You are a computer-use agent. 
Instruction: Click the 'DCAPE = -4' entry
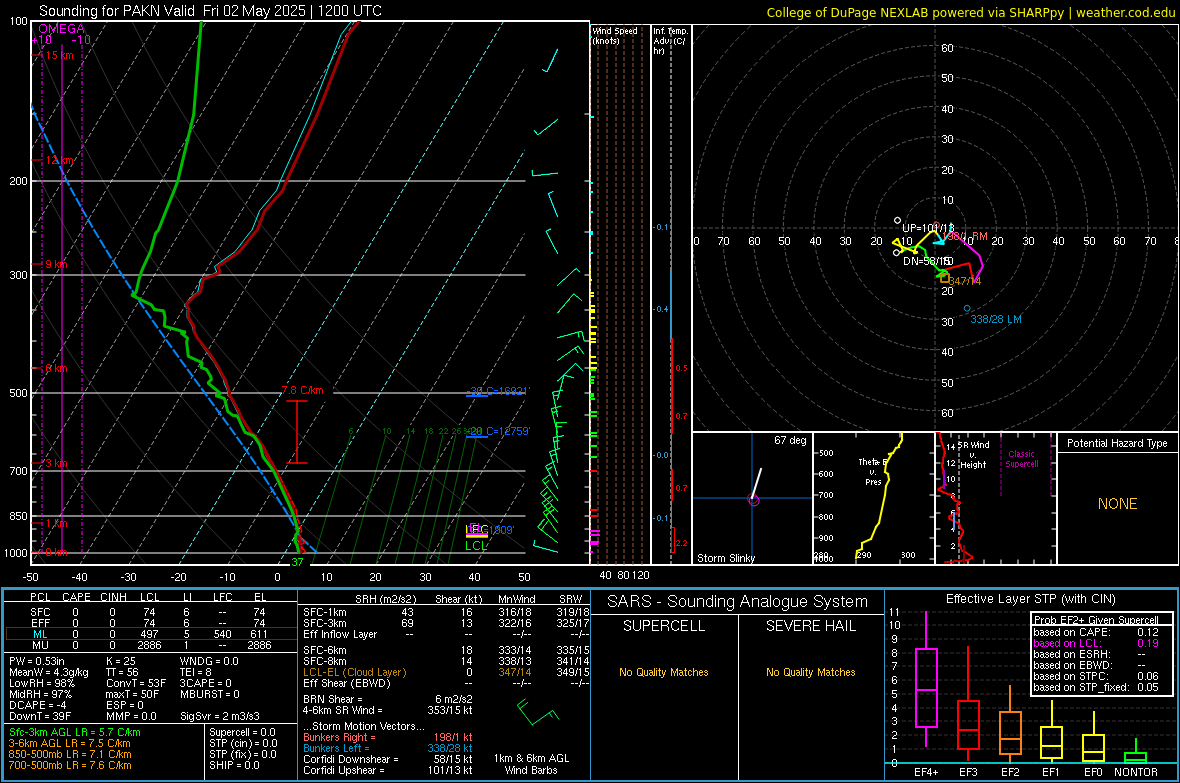pos(38,705)
